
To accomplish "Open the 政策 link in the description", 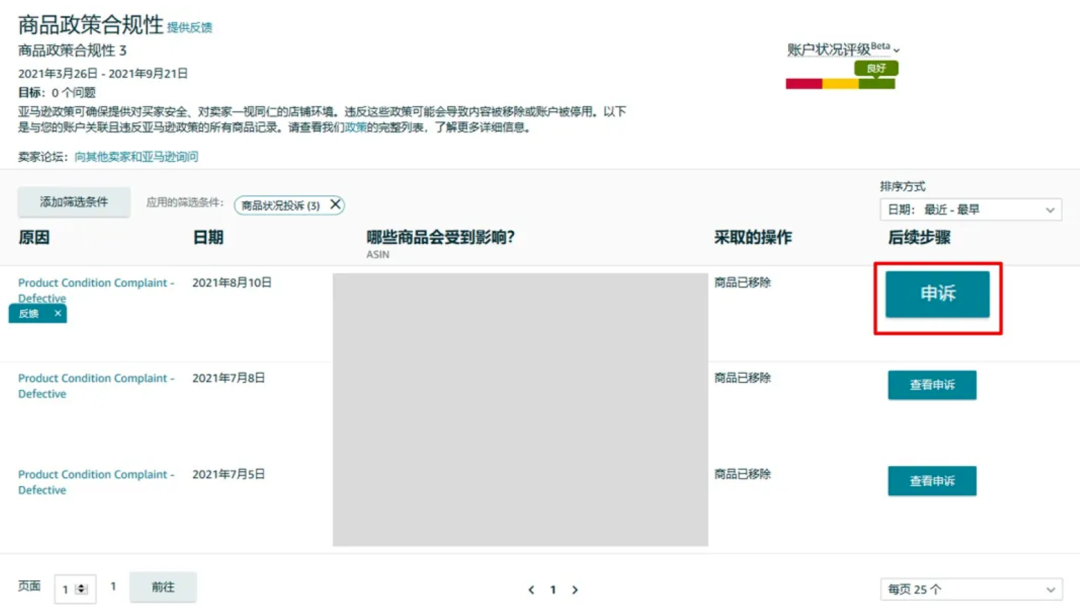I will 356,128.
